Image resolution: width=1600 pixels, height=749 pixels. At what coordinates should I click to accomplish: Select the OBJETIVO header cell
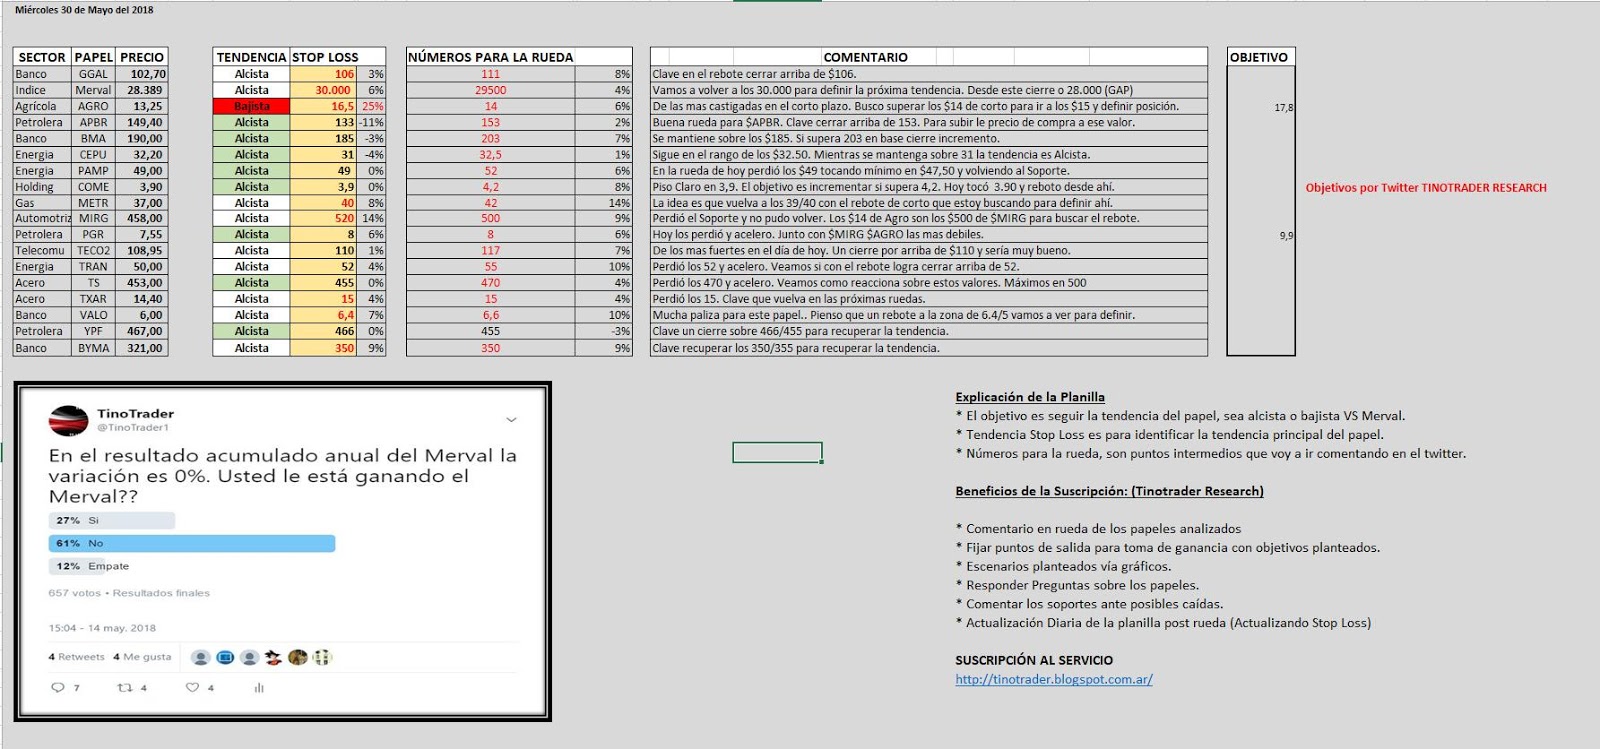pos(1260,57)
